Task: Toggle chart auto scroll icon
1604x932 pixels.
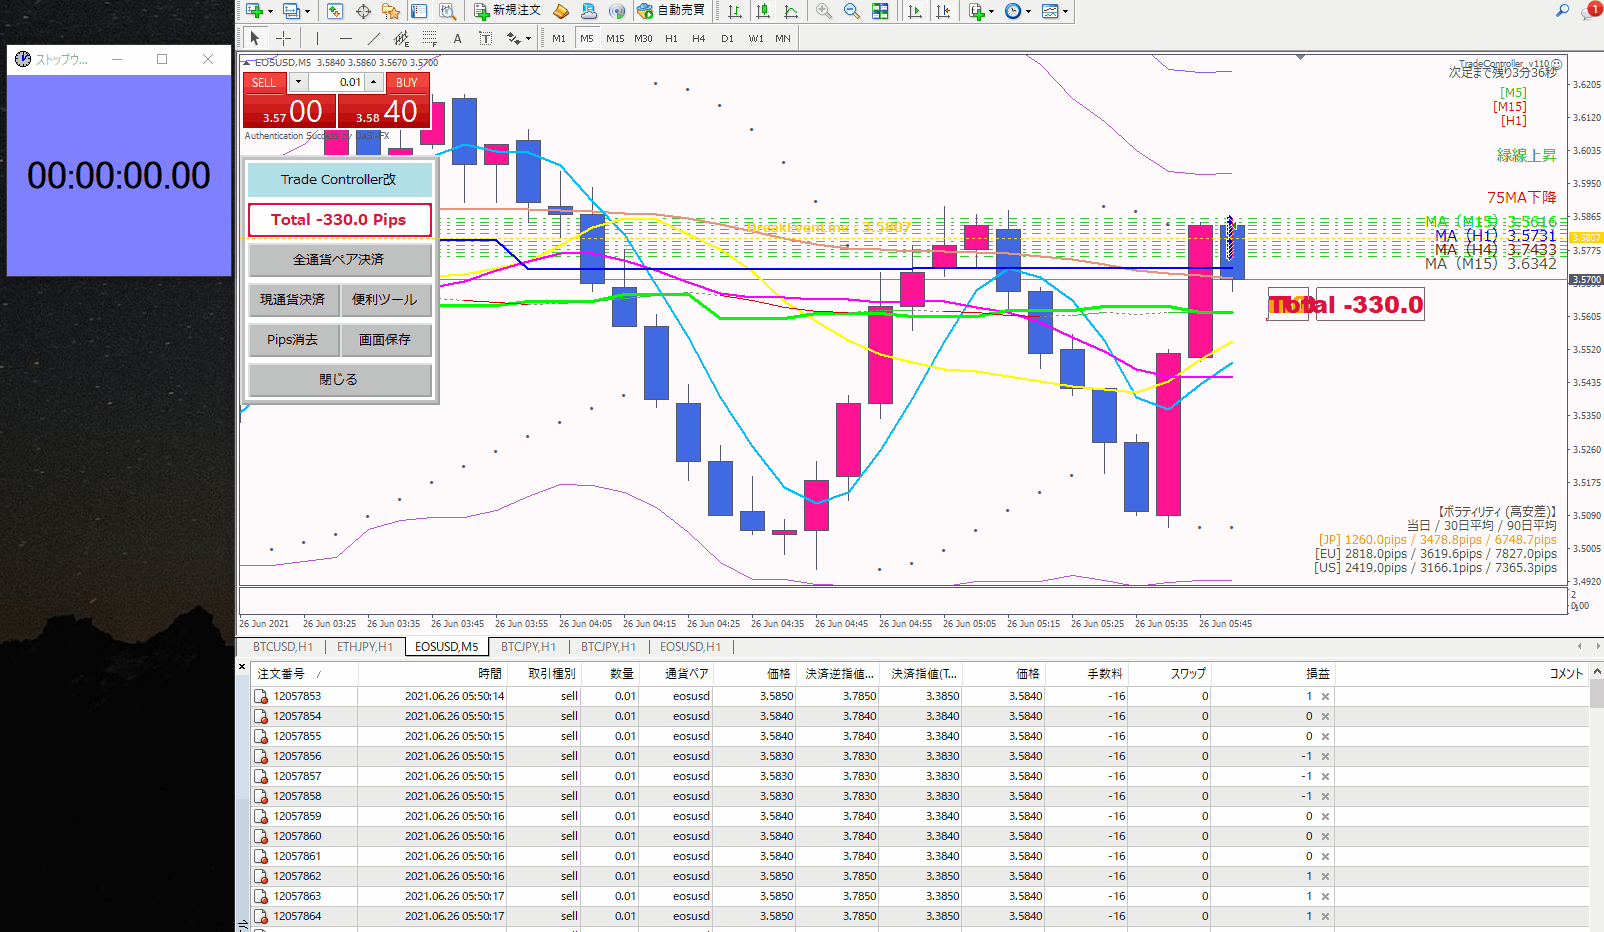Action: [915, 11]
